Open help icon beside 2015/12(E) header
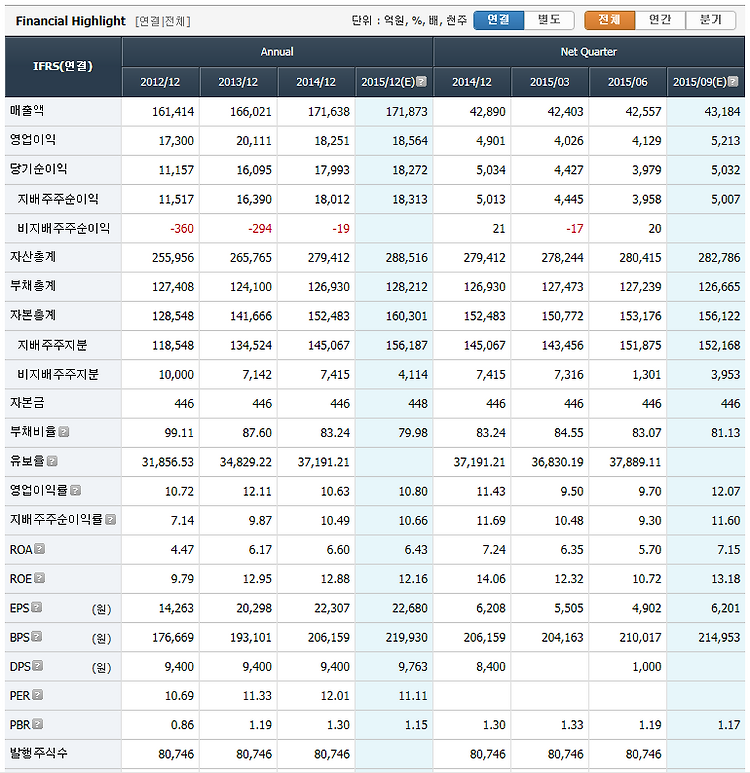 422,81
